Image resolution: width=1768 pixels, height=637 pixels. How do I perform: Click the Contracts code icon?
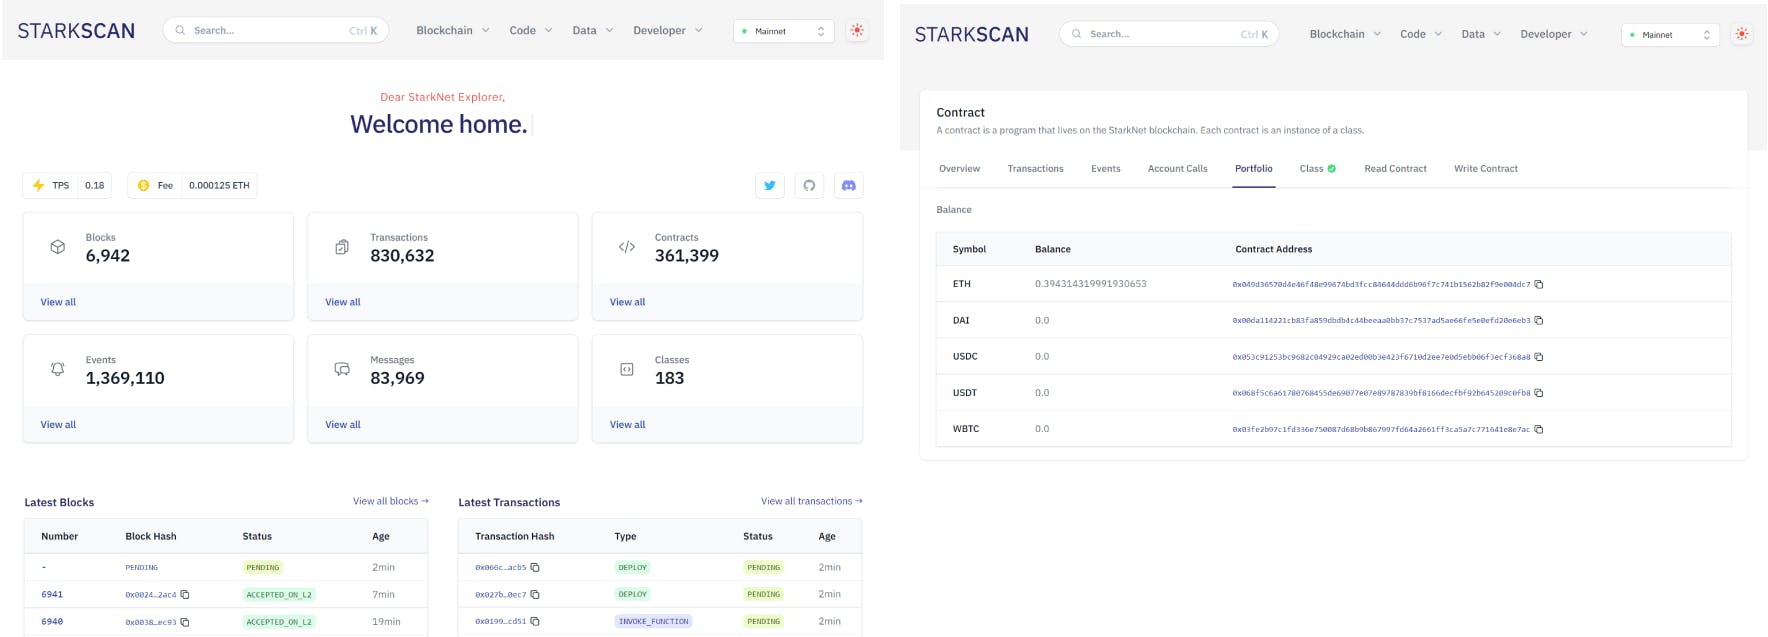(627, 247)
